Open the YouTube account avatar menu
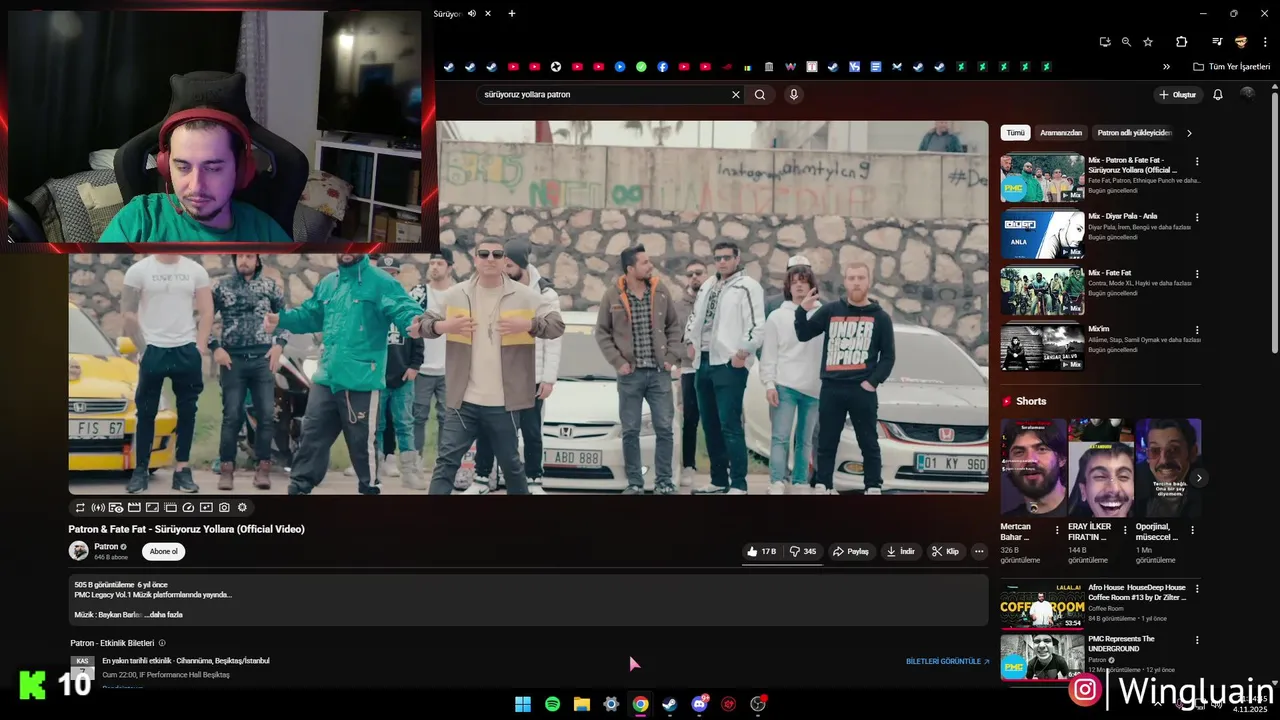This screenshot has height=720, width=1280. point(1247,94)
